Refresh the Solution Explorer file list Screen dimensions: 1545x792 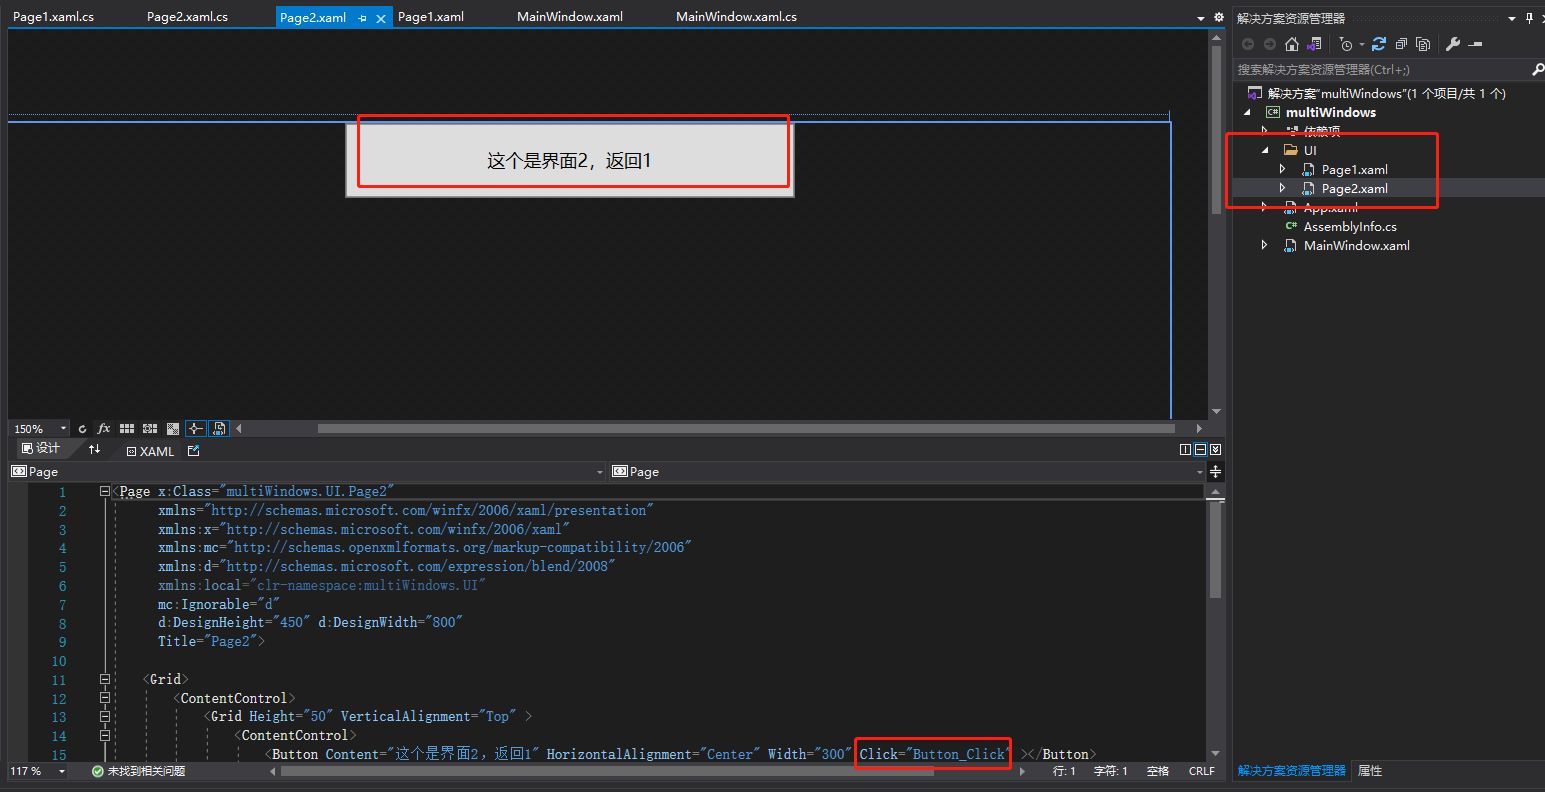pyautogui.click(x=1379, y=44)
